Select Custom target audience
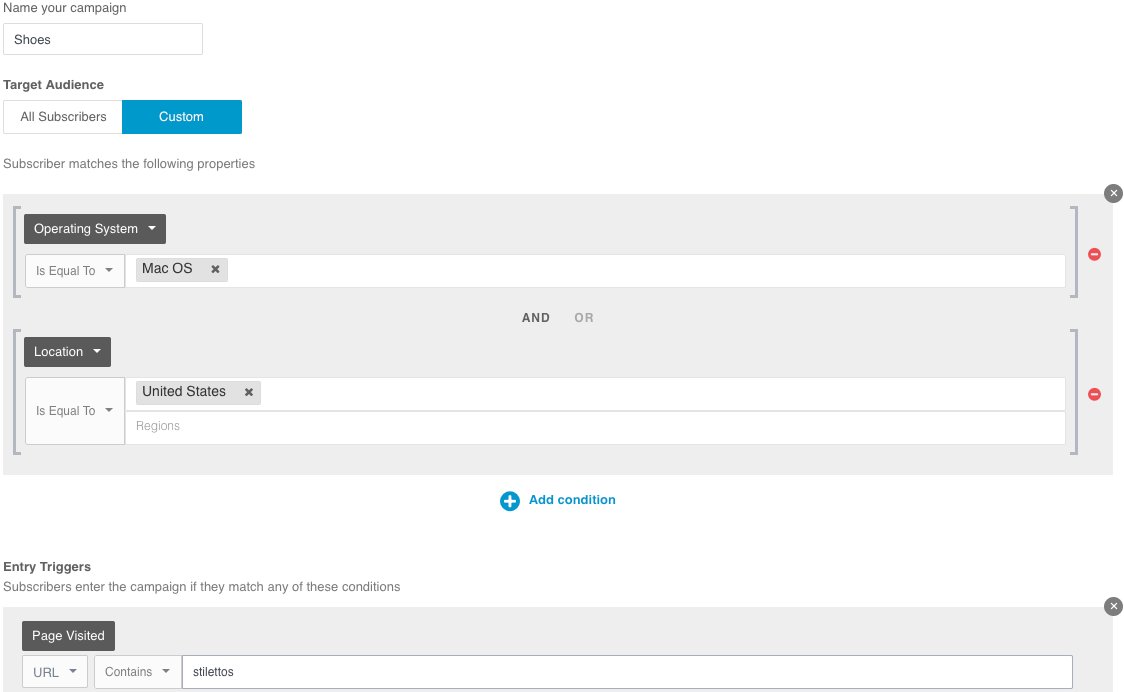Screen dimensions: 1124x692 click(181, 117)
